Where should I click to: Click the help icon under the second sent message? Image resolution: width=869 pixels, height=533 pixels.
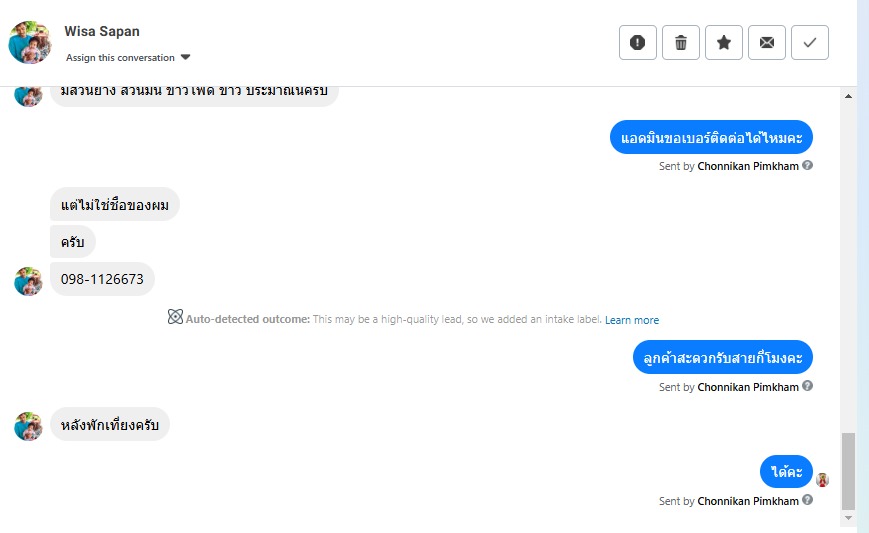[x=808, y=387]
